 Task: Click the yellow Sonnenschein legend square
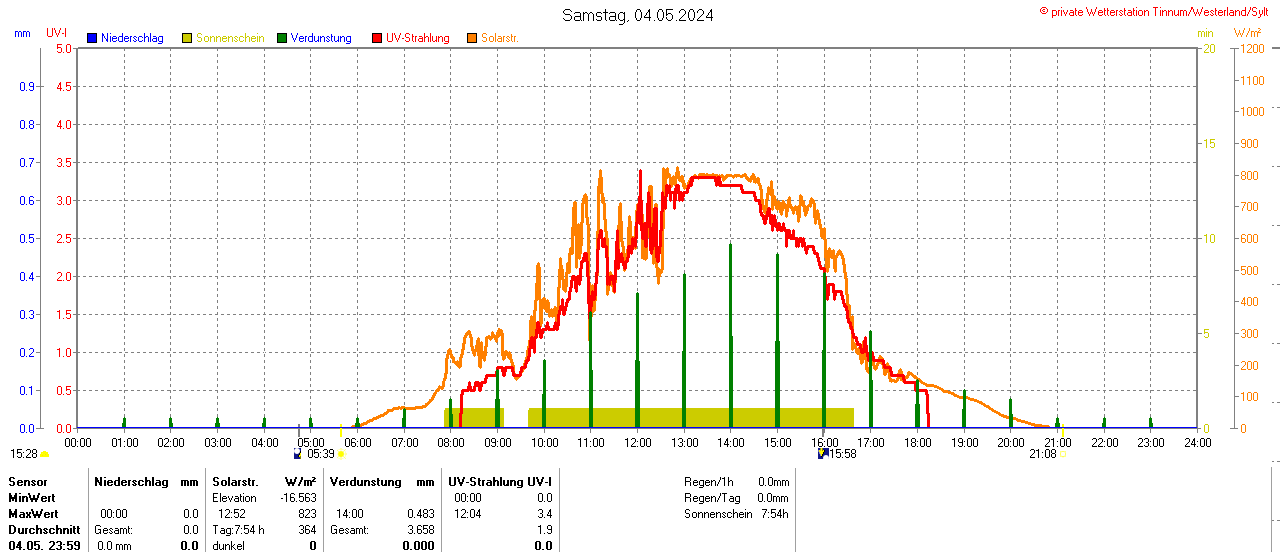[x=187, y=38]
